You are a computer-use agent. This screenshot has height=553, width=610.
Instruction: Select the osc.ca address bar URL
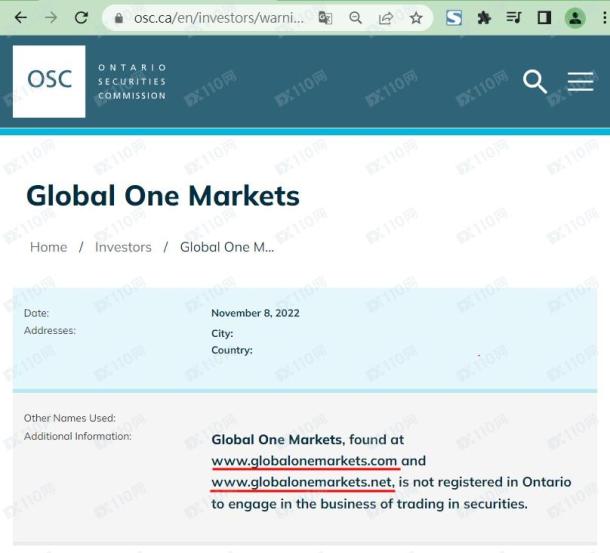[x=219, y=18]
